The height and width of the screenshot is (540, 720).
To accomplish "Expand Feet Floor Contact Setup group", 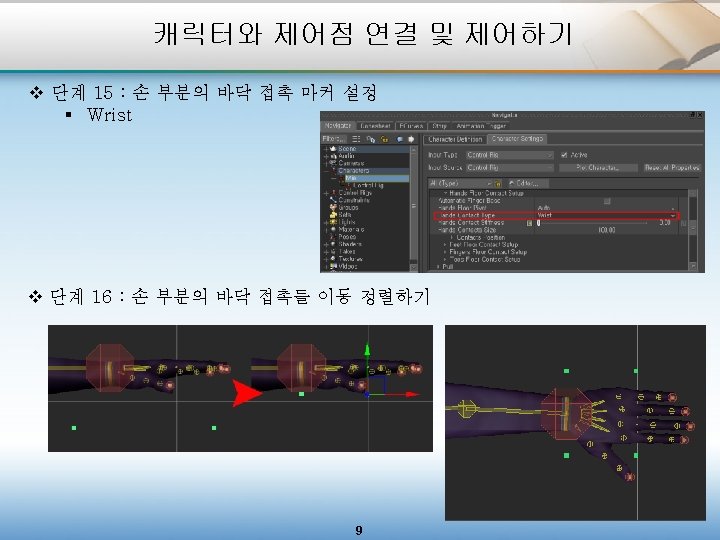I will tap(445, 245).
